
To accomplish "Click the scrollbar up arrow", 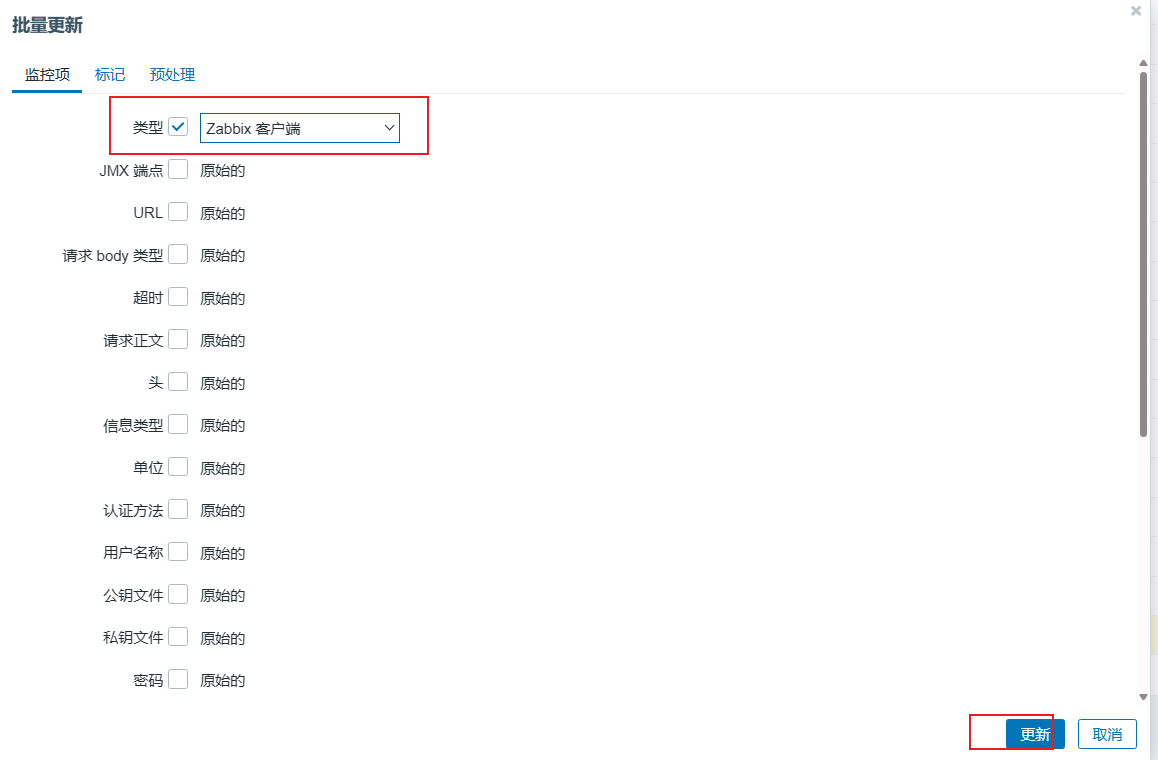I will [1143, 64].
